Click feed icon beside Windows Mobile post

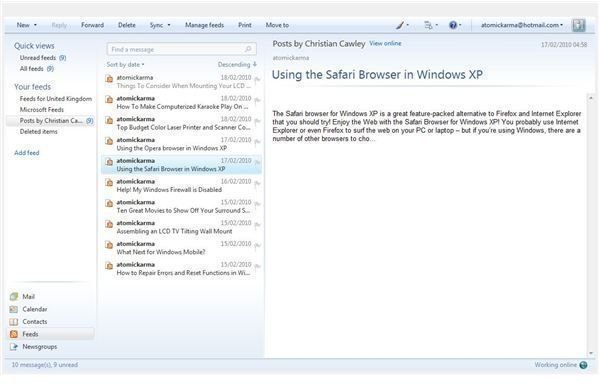109,245
